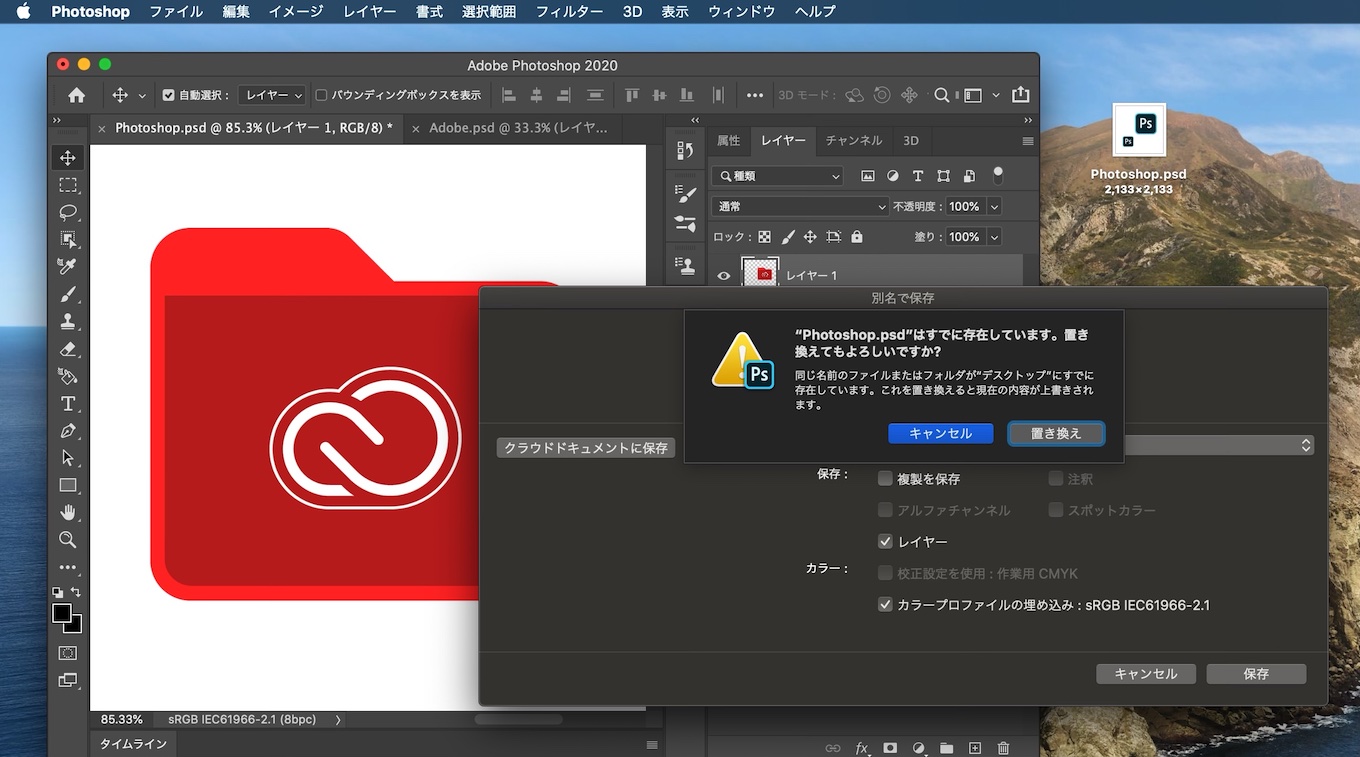Click the foreground color swatch
The width and height of the screenshot is (1360, 757).
click(62, 612)
